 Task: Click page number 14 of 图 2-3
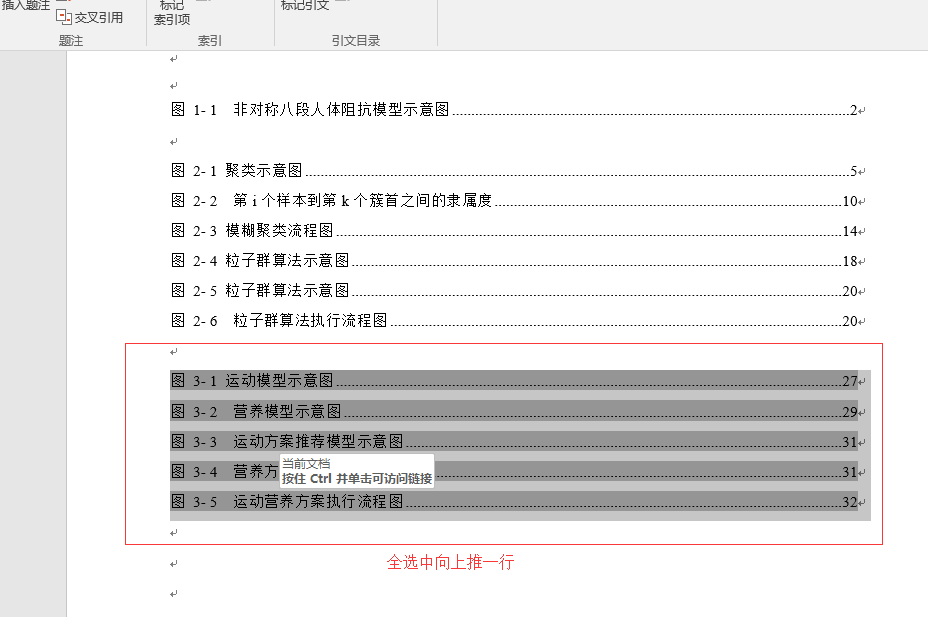tap(850, 231)
